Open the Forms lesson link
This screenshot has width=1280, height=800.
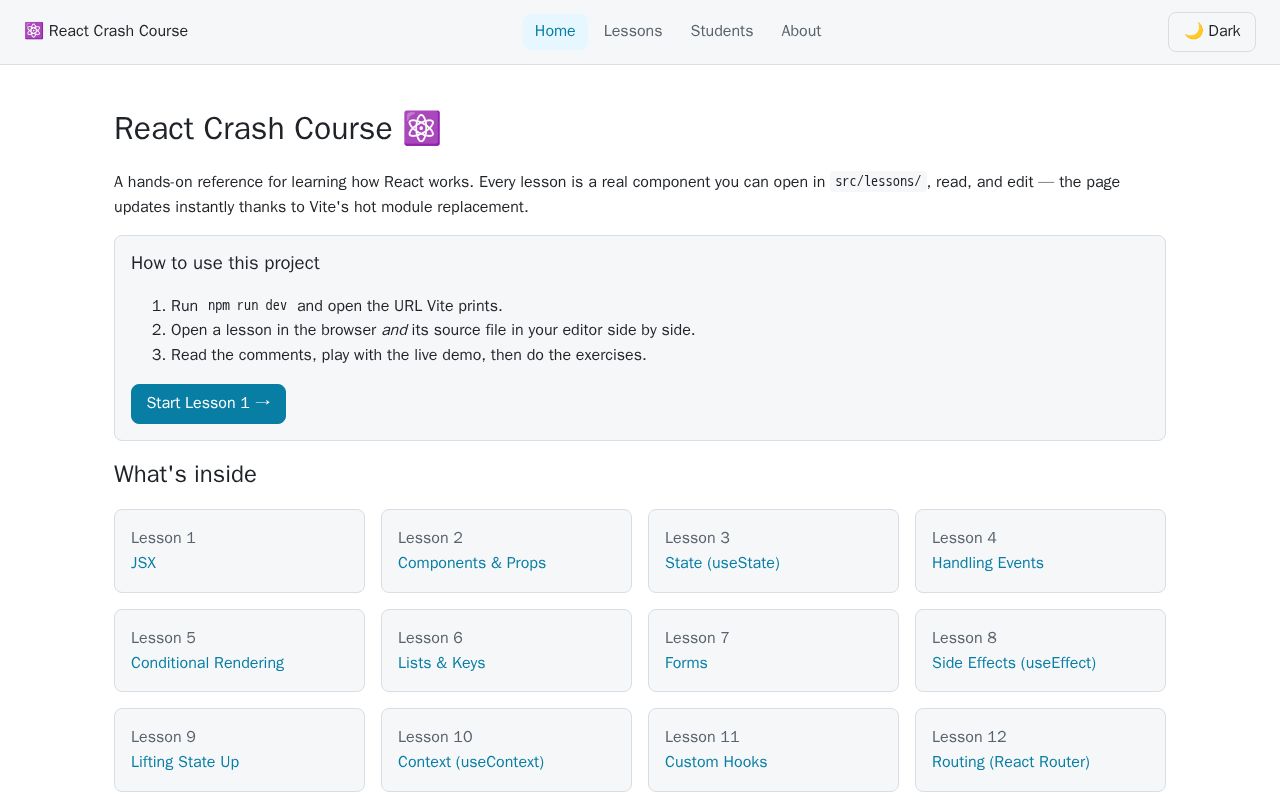tap(686, 663)
